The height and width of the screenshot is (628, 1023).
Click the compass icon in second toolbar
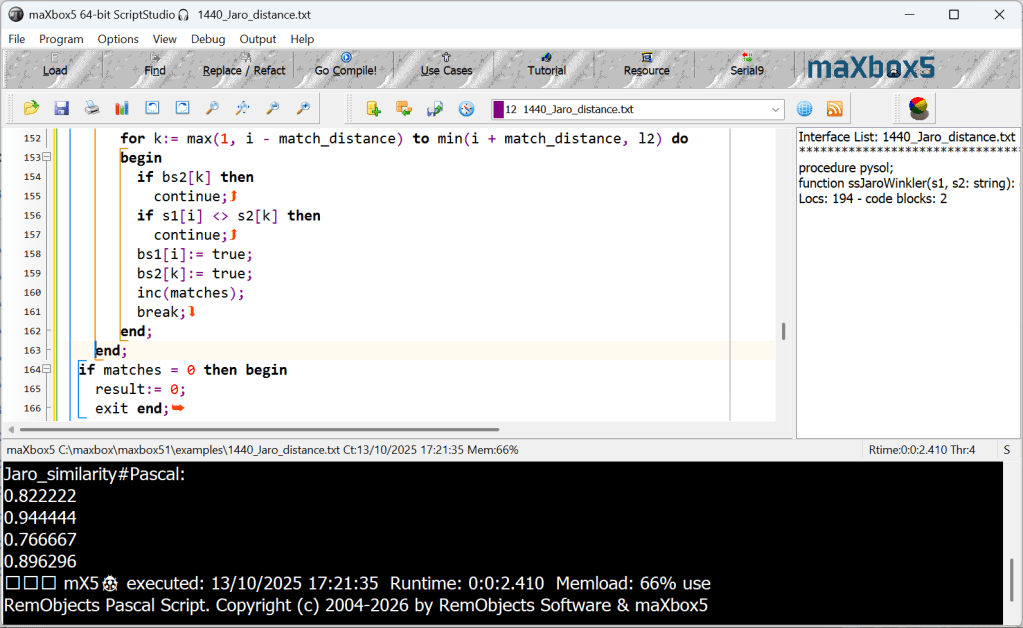[x=466, y=109]
